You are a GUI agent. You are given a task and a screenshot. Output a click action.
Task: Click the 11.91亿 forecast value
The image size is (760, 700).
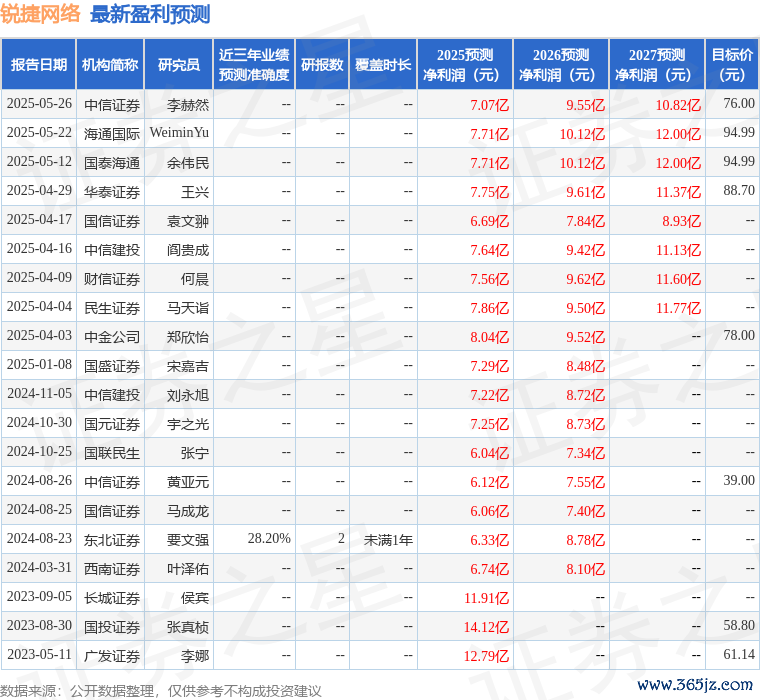[486, 598]
